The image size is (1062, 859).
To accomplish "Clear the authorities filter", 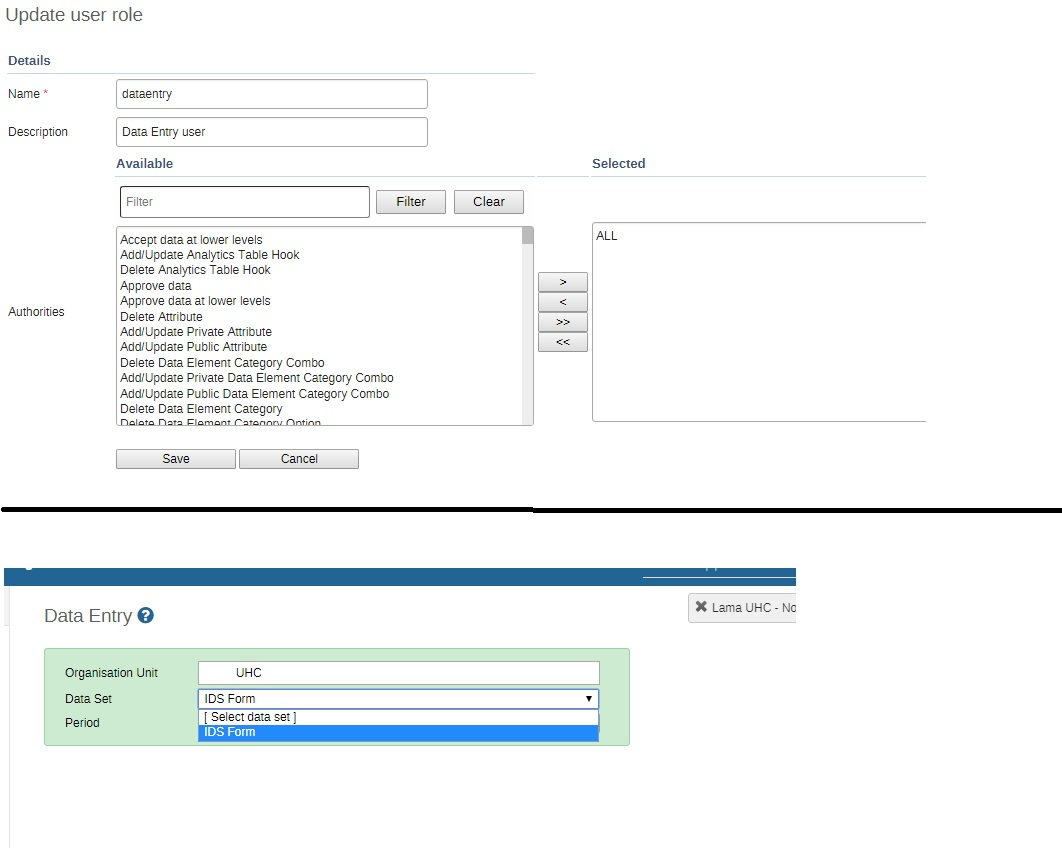I will [x=488, y=202].
